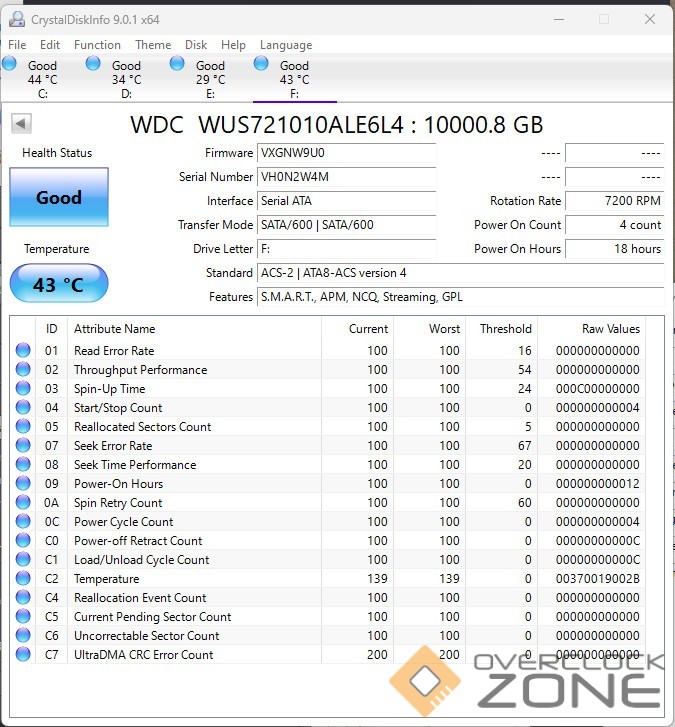Screen dimensions: 675x727
Task: Click the status icon for Reallocation Event Count
Action: (23, 597)
